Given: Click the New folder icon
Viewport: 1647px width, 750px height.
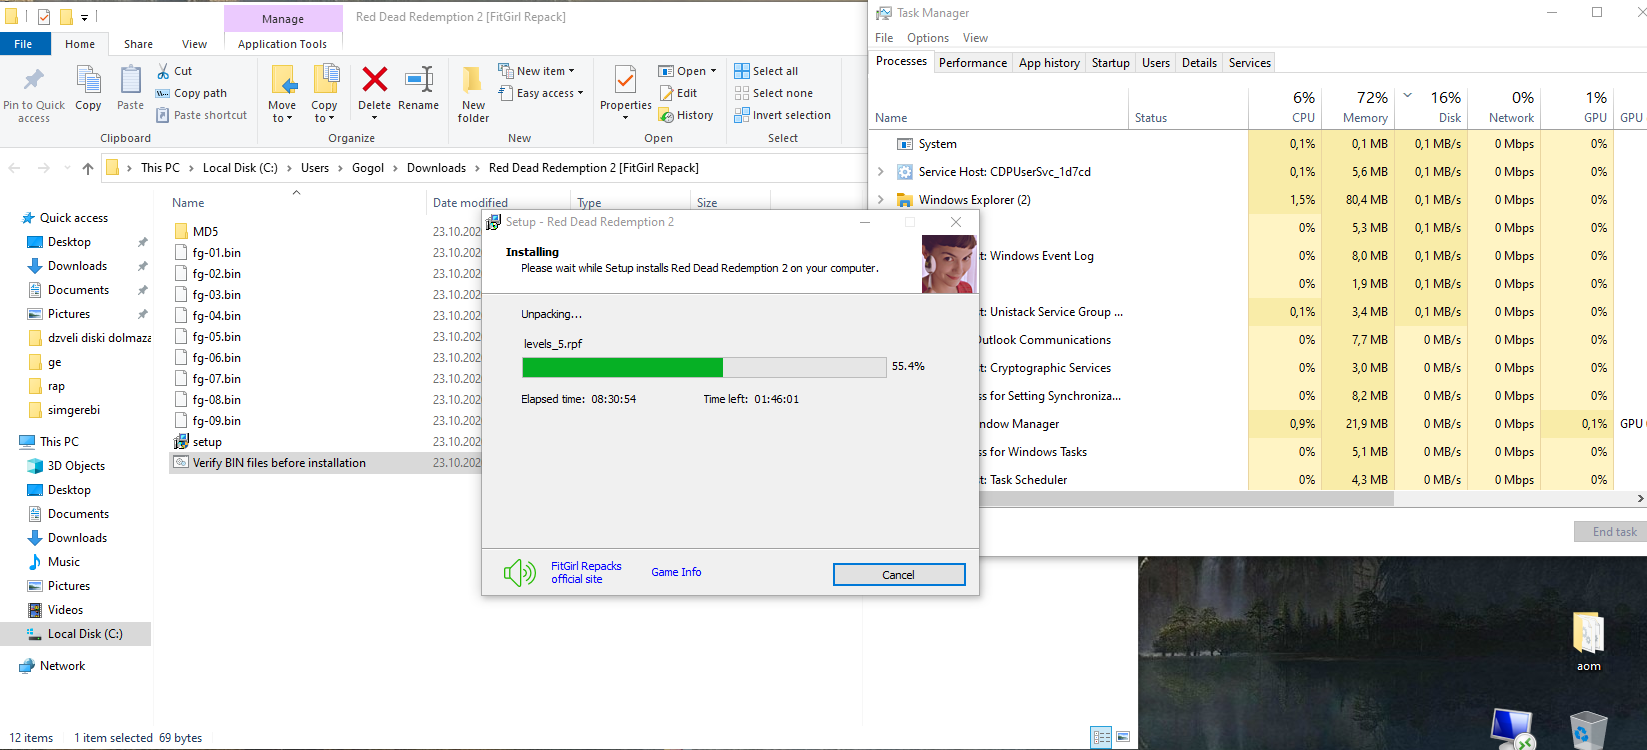Looking at the screenshot, I should click(473, 79).
